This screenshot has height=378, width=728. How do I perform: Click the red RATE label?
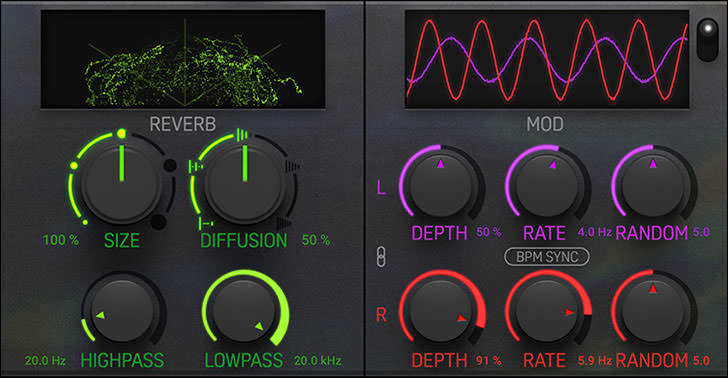point(545,360)
